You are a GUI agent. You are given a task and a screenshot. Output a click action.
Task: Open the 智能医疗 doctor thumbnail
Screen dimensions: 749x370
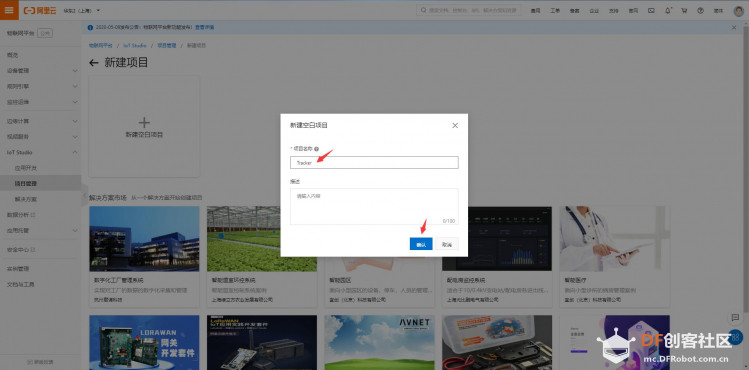[x=614, y=239]
